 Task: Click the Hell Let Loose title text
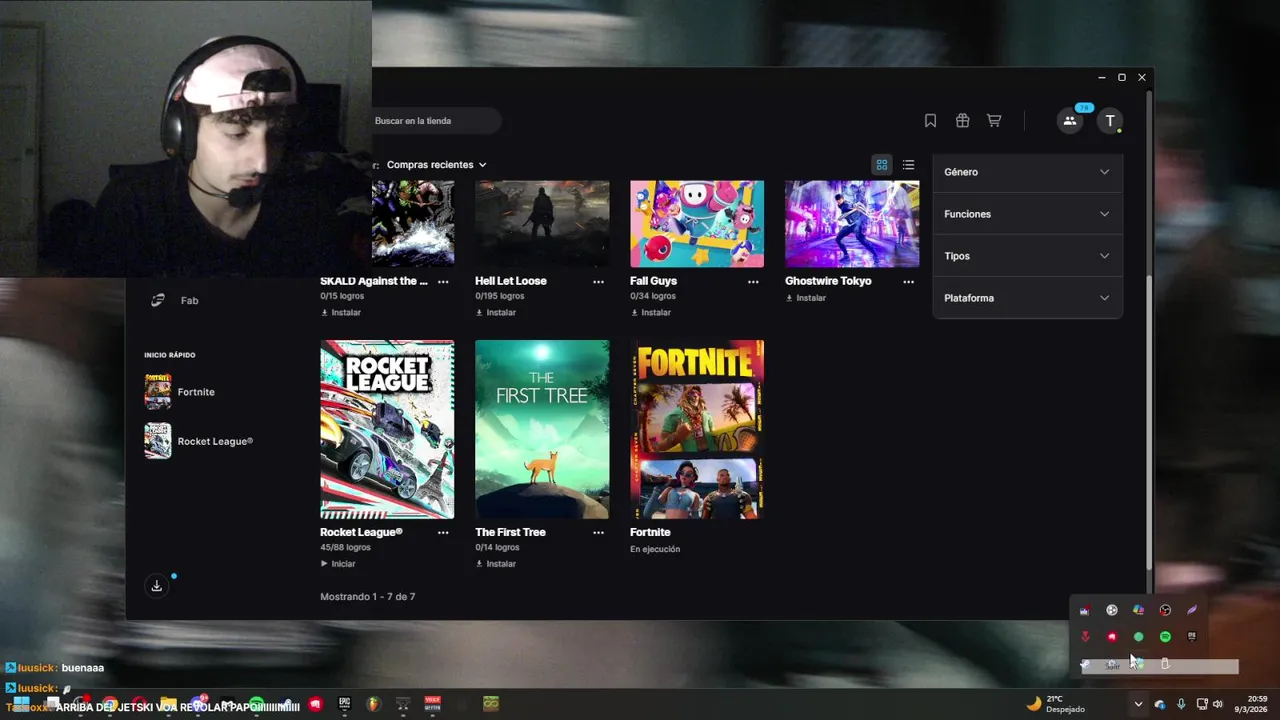pos(511,282)
